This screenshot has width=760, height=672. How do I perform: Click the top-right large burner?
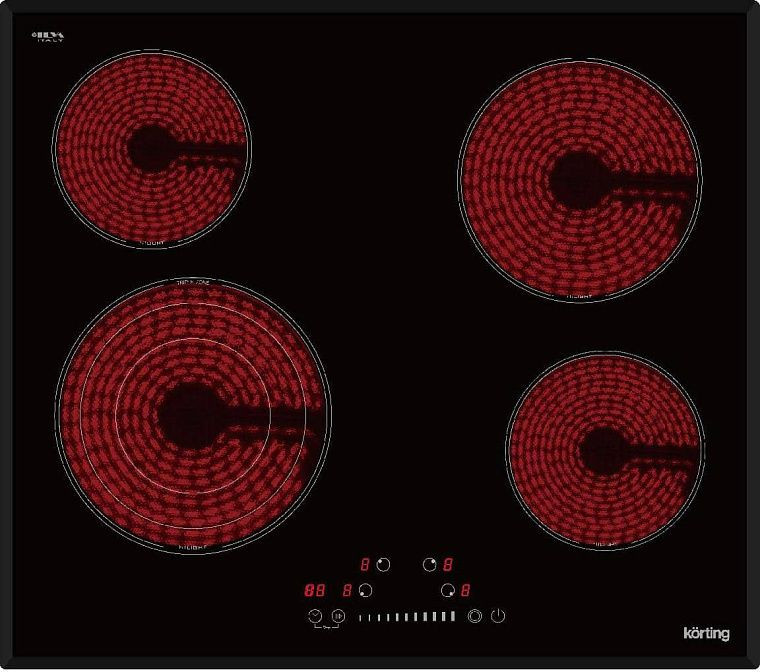click(580, 180)
